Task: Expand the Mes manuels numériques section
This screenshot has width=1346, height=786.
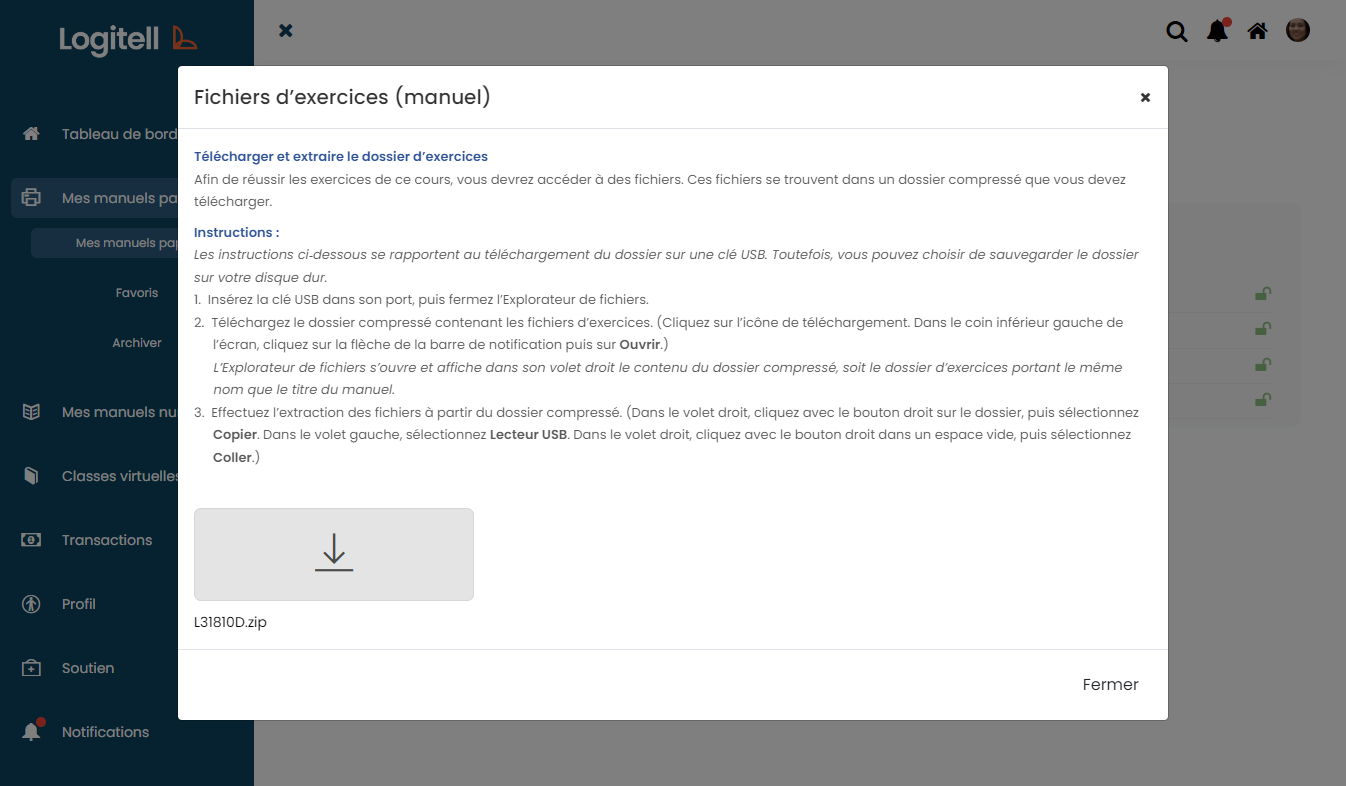Action: tap(31, 412)
